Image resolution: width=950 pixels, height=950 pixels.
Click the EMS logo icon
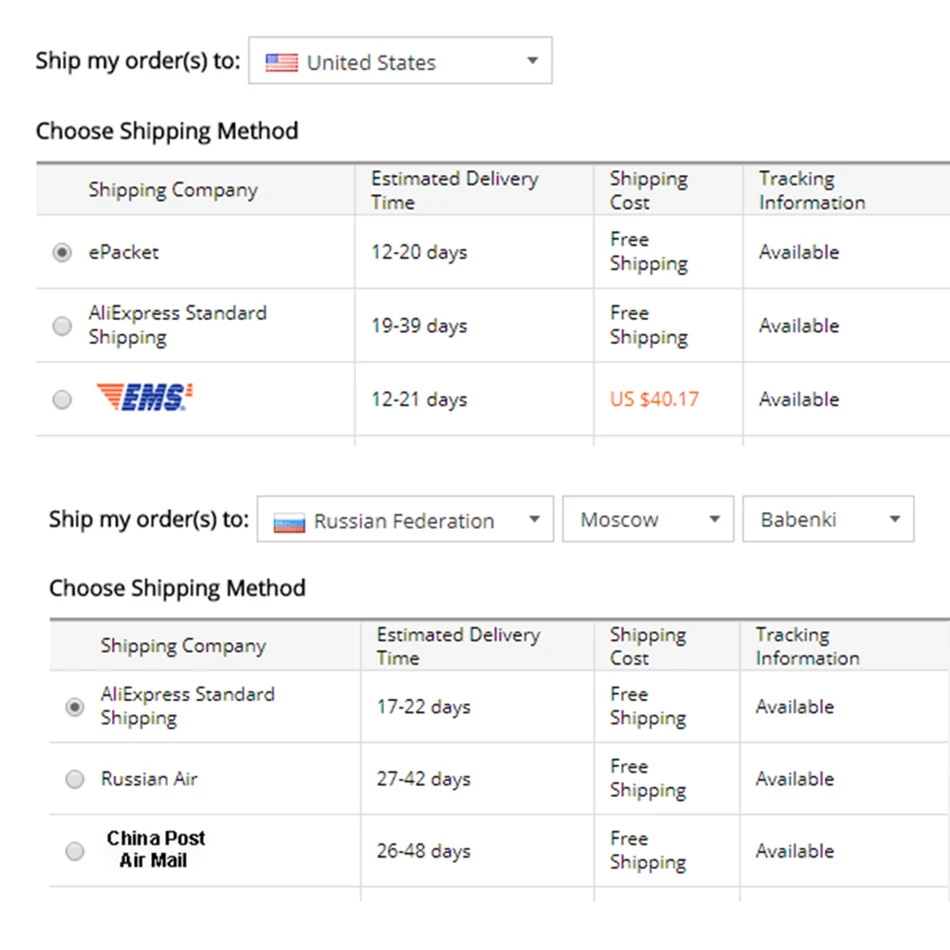tap(144, 398)
